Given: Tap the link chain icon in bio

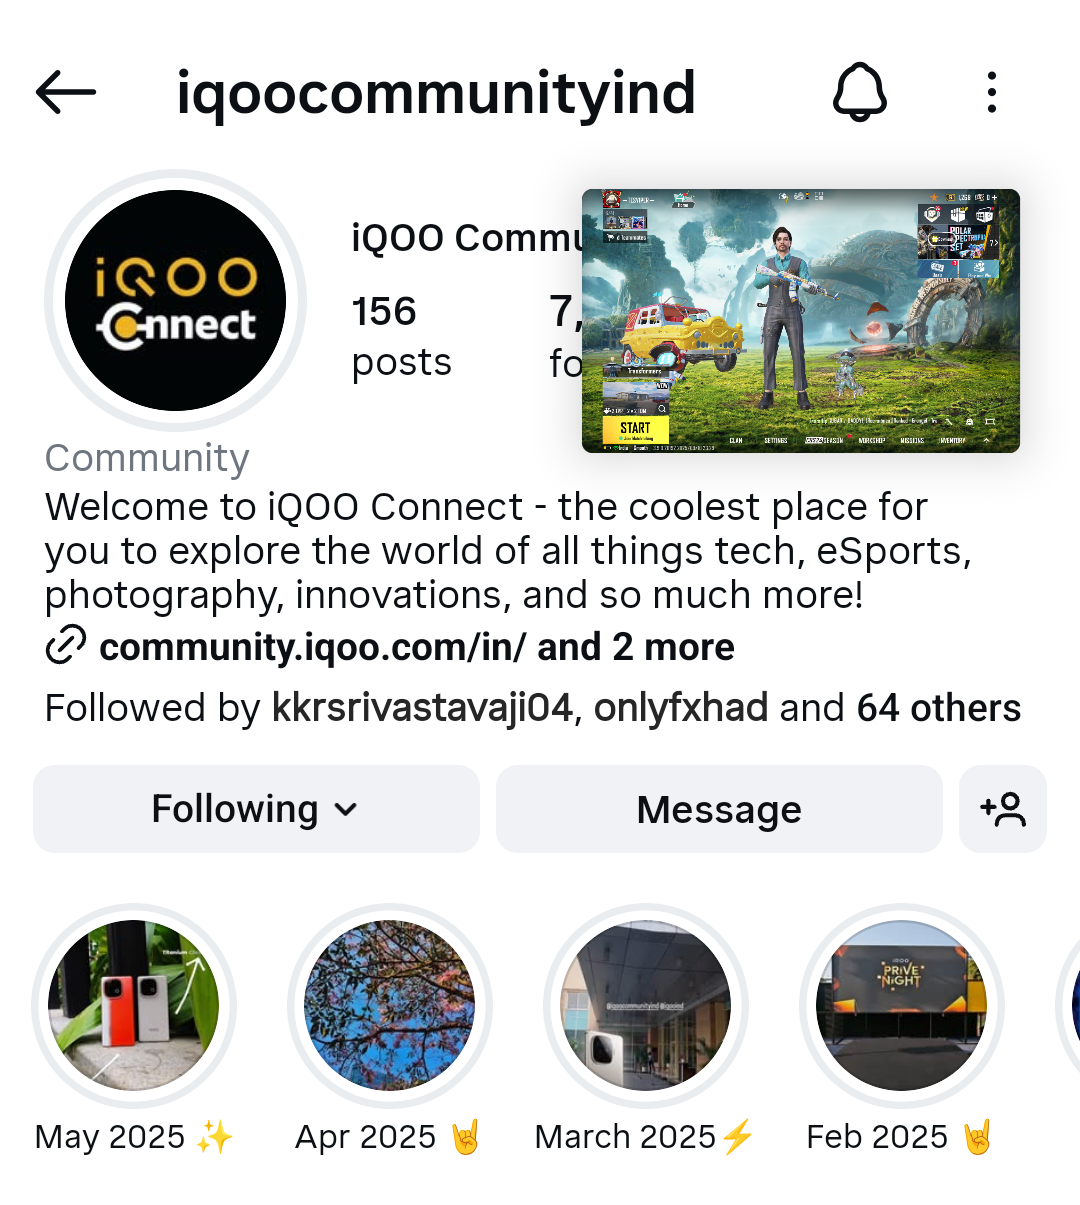Looking at the screenshot, I should point(66,646).
